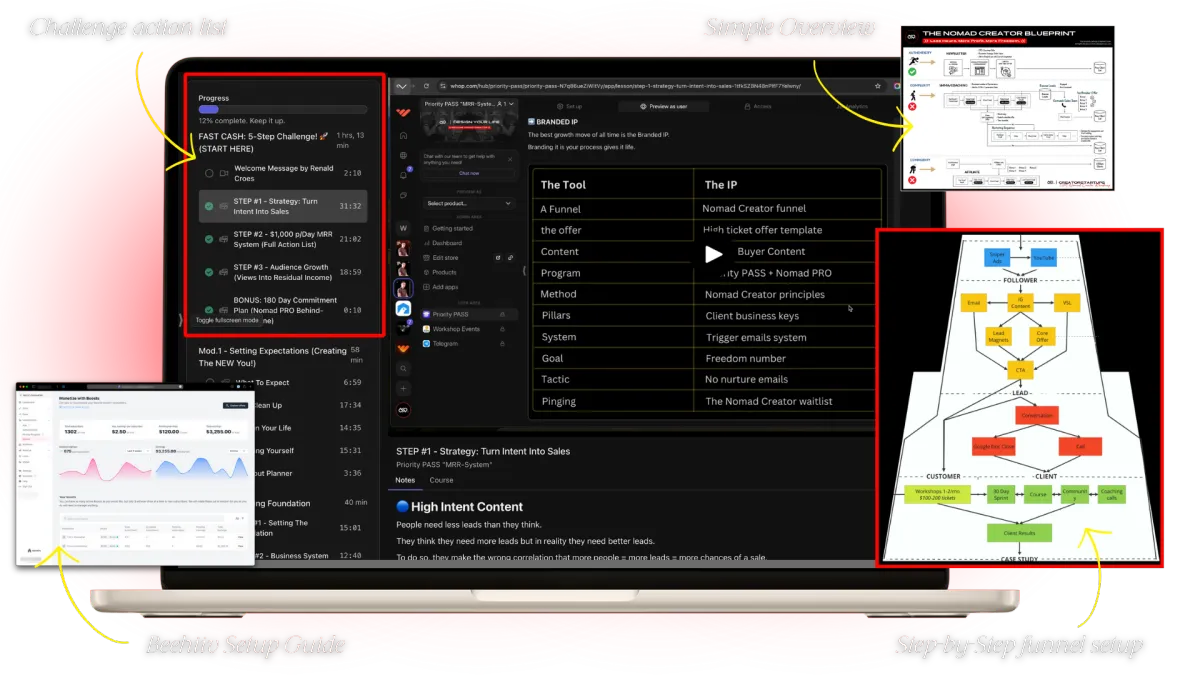Open the Priority PASS MRR-System dropdown

point(468,104)
